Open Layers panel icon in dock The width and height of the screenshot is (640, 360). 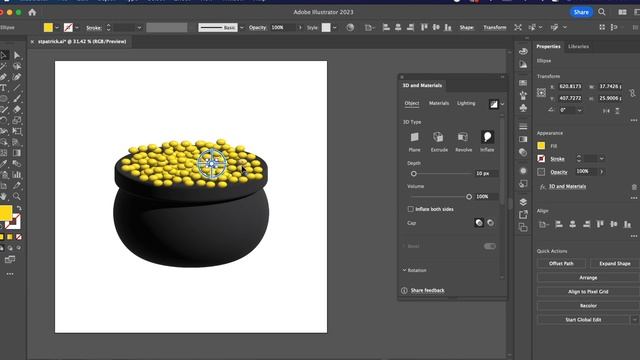click(523, 202)
